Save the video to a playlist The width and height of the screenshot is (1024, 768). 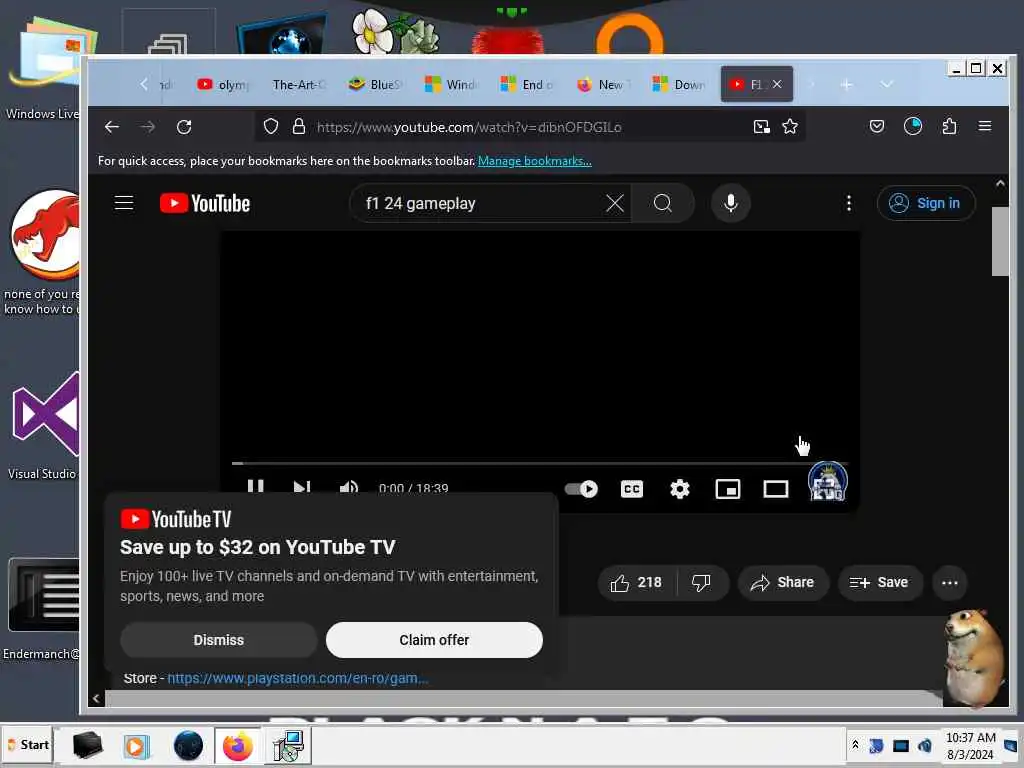(x=880, y=583)
